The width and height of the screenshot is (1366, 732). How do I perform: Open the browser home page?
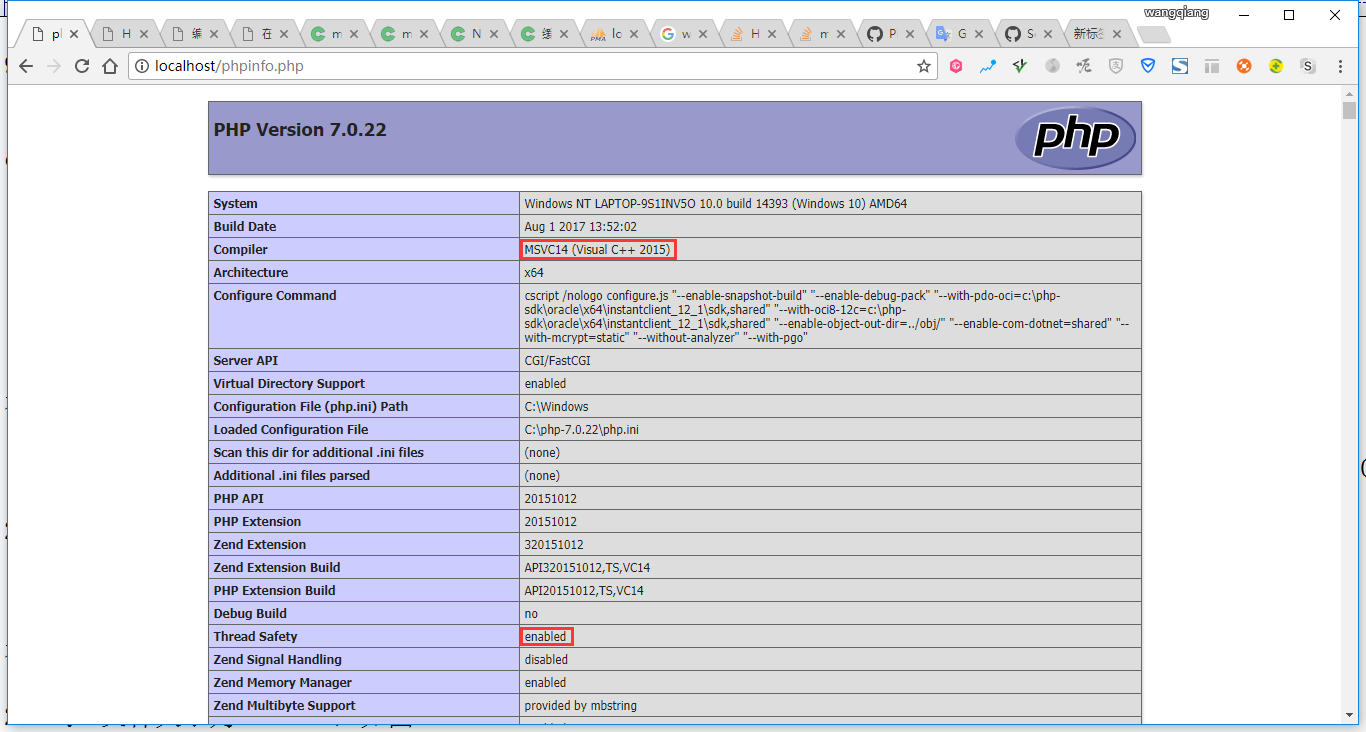(x=110, y=66)
